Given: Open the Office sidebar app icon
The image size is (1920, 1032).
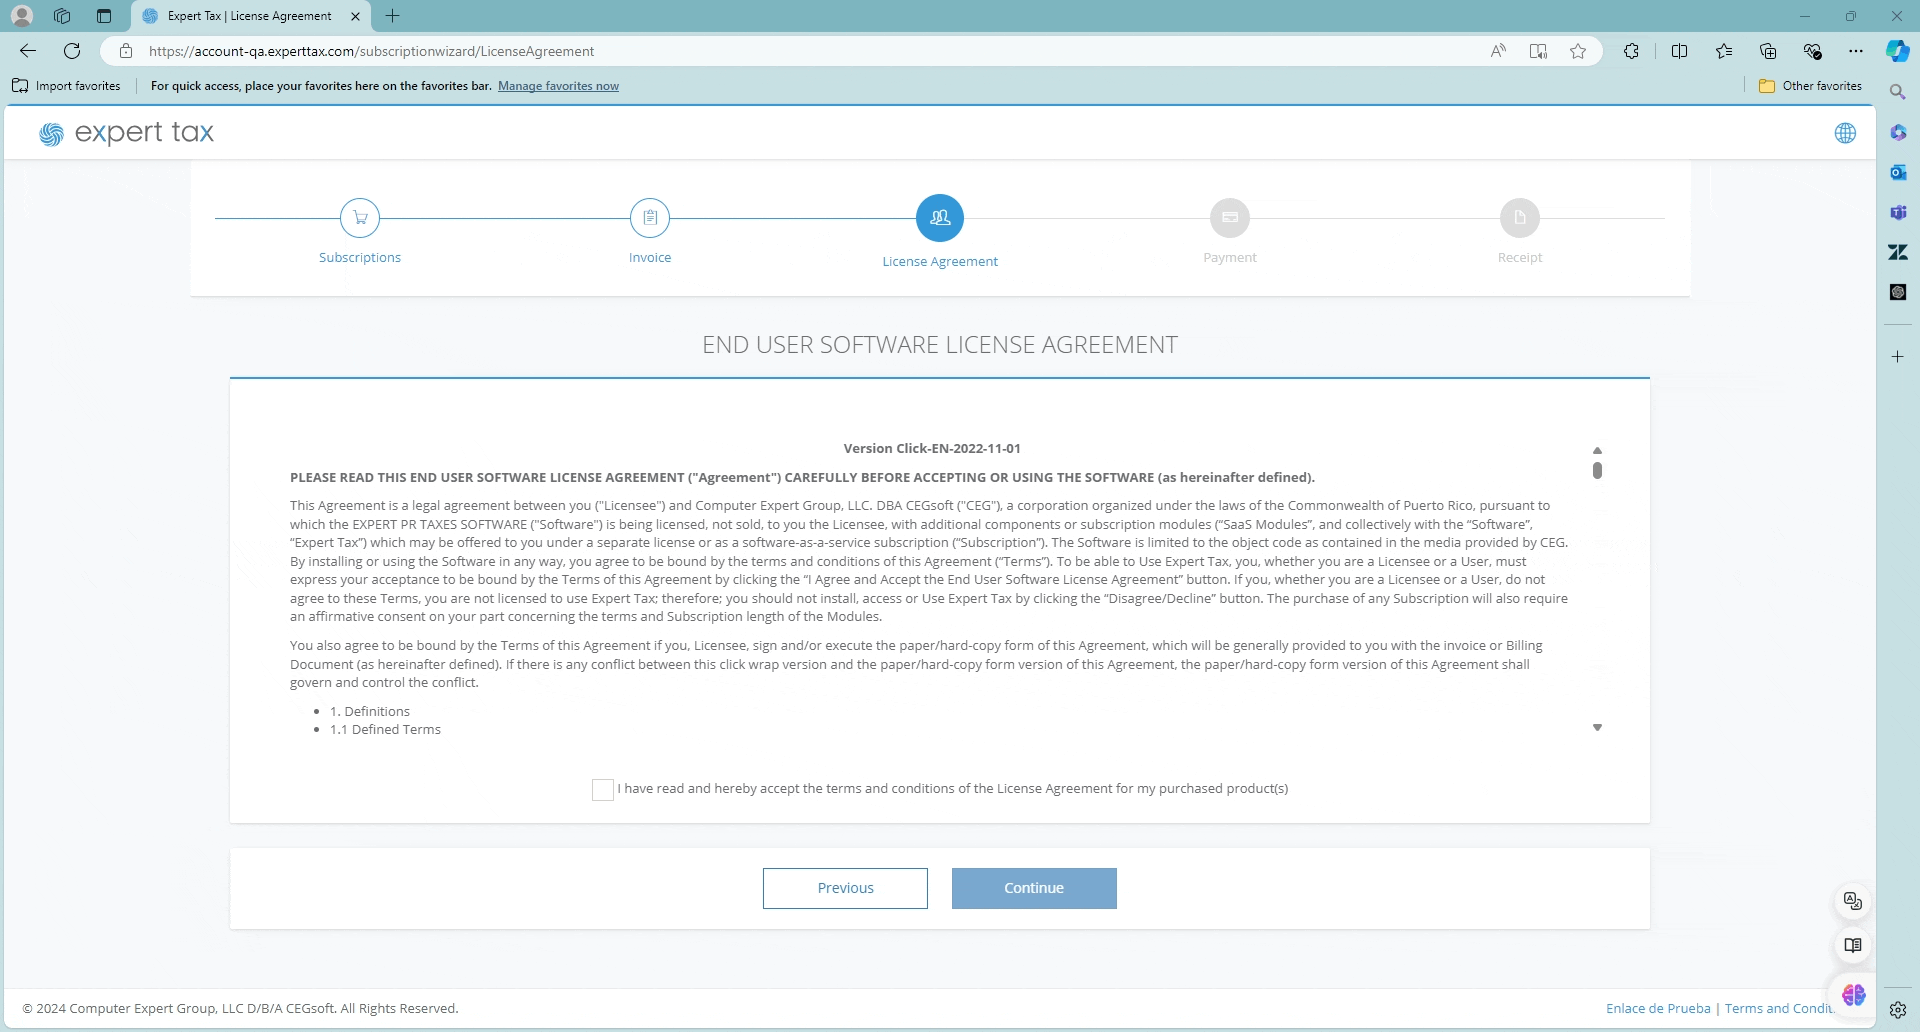Looking at the screenshot, I should [x=1898, y=132].
